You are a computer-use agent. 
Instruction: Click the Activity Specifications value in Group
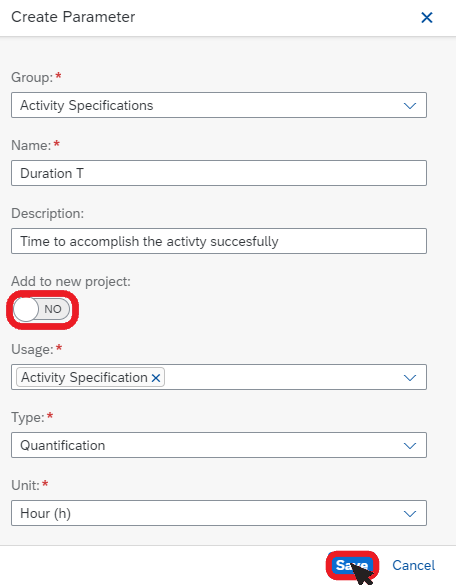[x=87, y=106]
